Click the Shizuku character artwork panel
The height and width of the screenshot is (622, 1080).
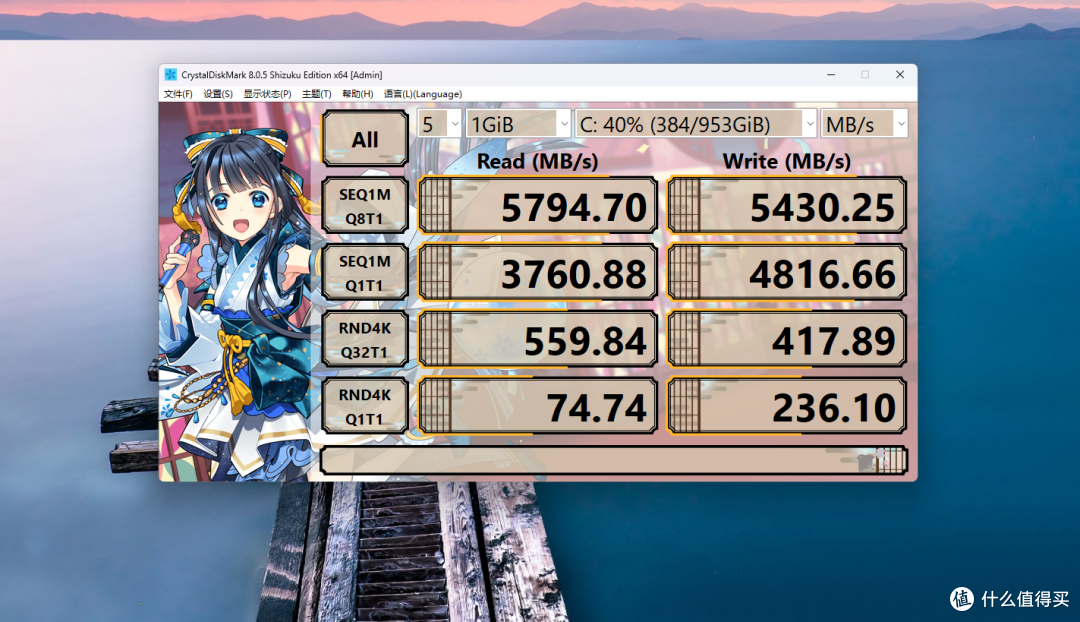tap(238, 293)
